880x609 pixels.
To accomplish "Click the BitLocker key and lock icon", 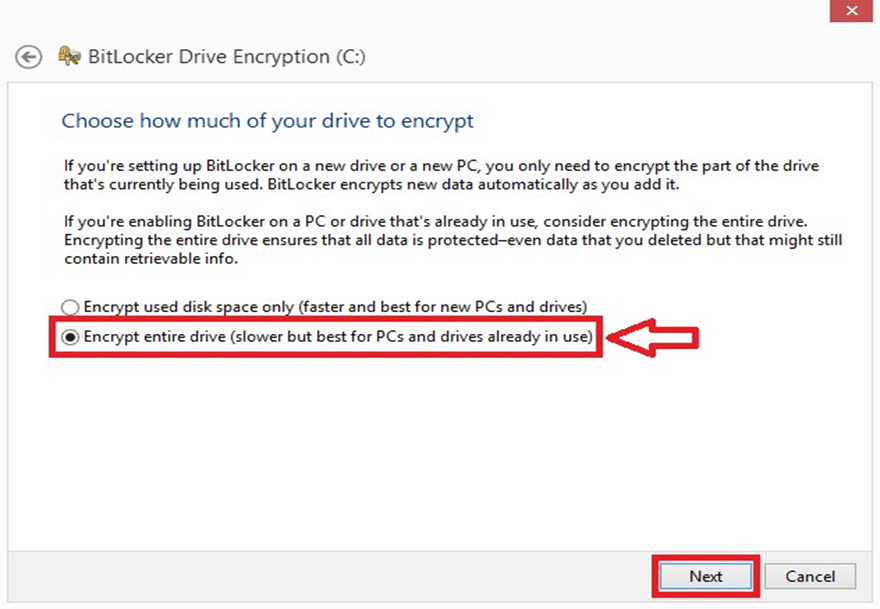I will point(69,56).
